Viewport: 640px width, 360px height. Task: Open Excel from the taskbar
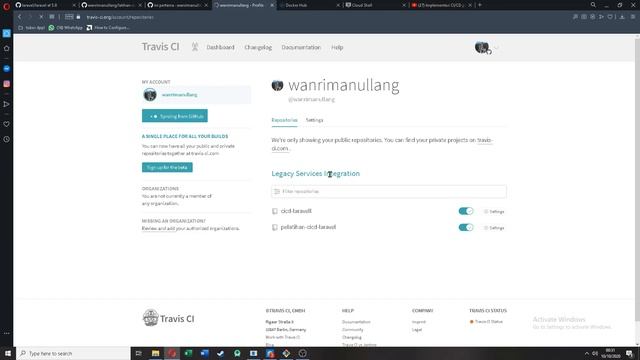(x=188, y=353)
